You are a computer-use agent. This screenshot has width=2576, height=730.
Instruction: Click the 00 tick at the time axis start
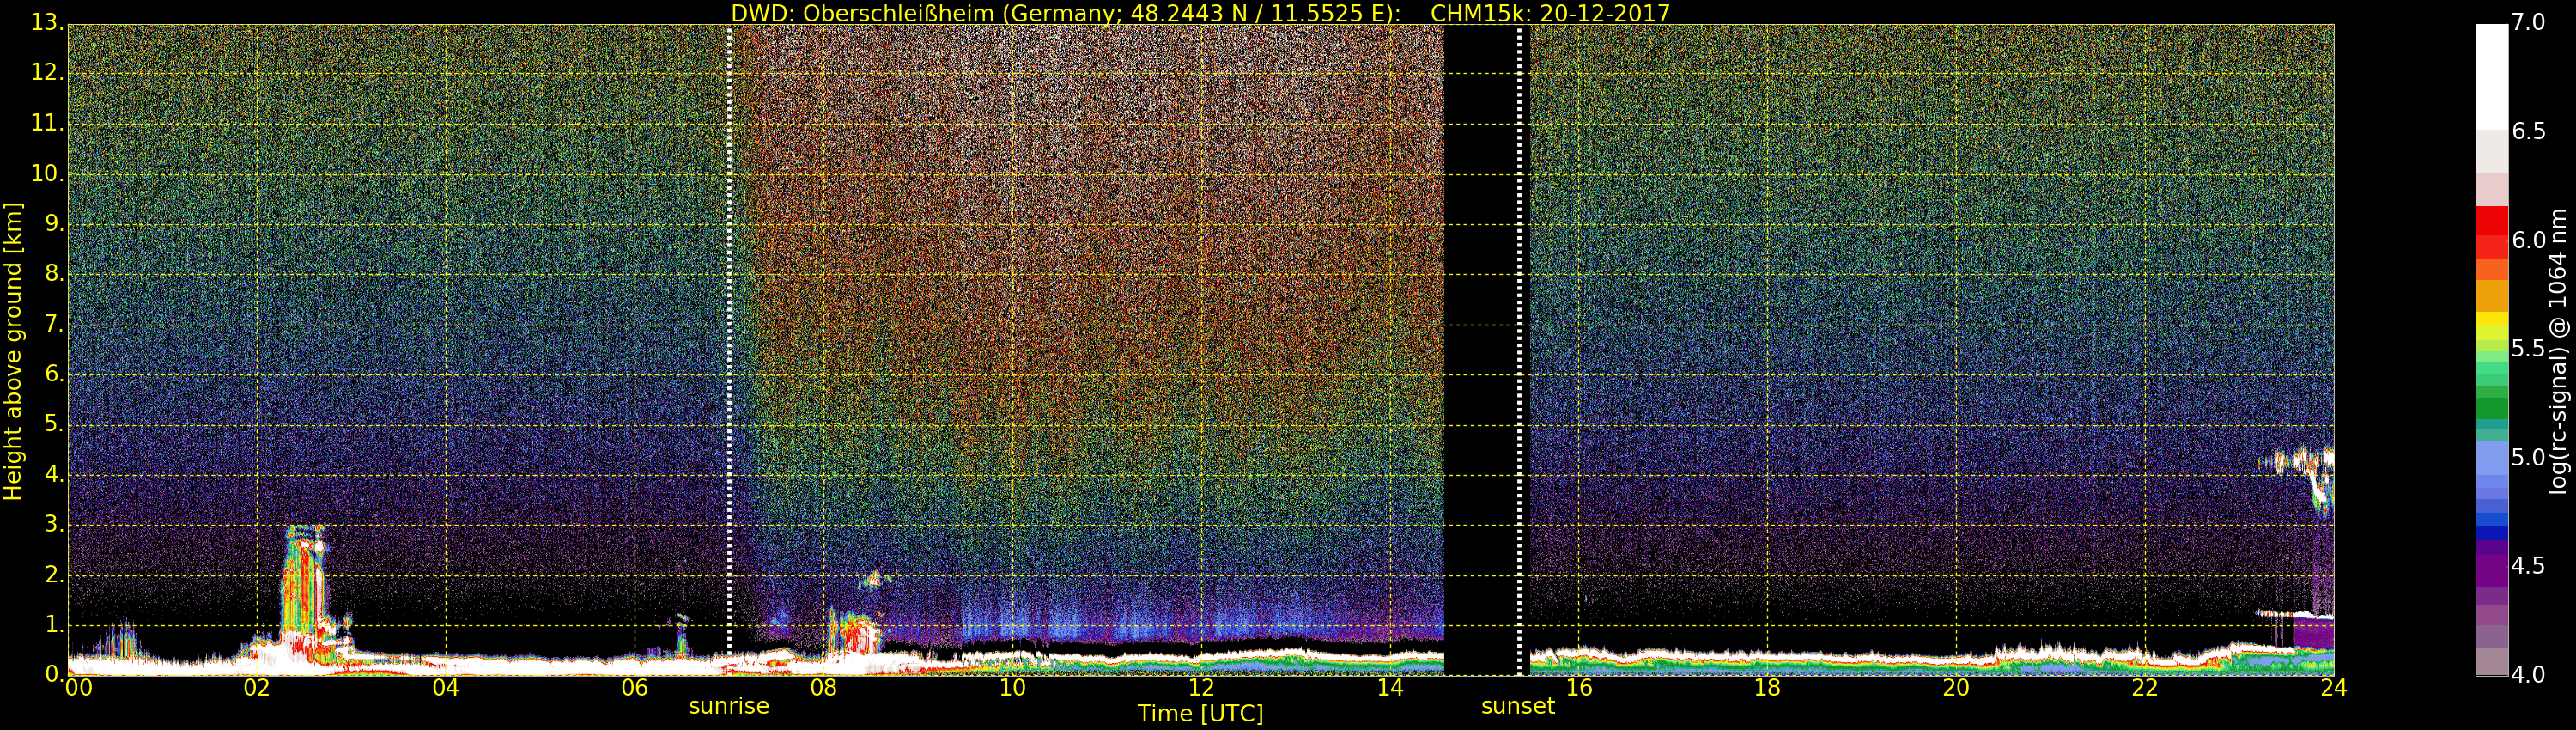point(78,688)
